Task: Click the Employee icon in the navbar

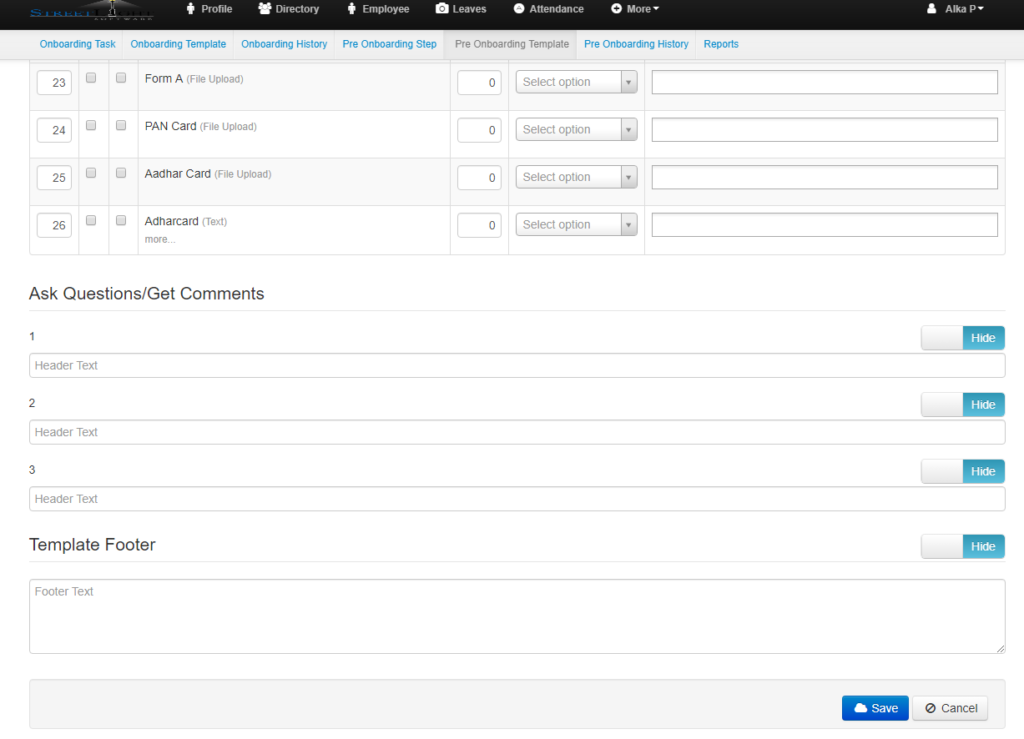Action: click(x=353, y=8)
